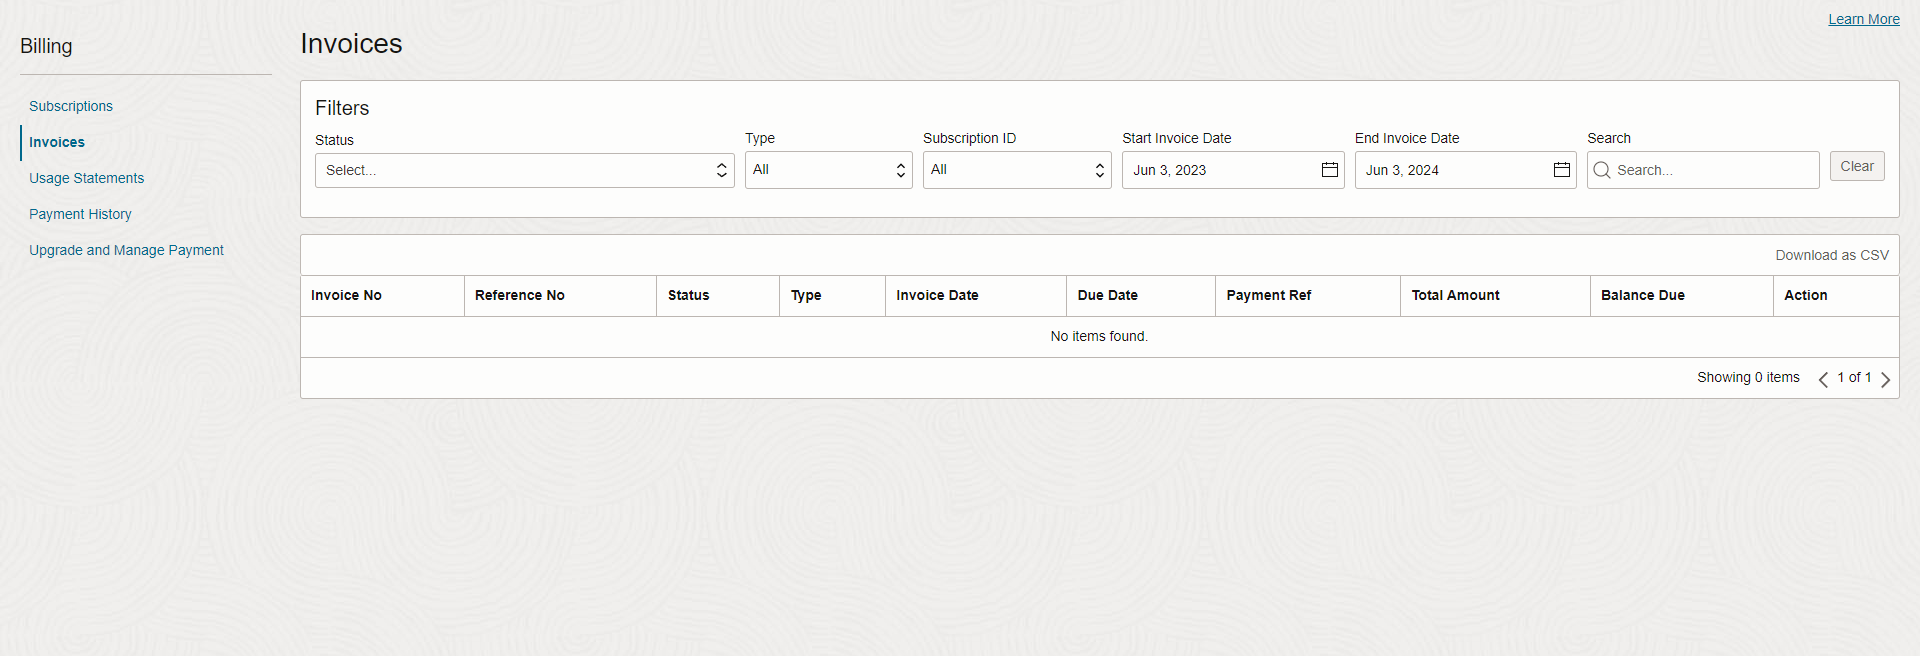The width and height of the screenshot is (1920, 656).
Task: Download the invoices as CSV
Action: coord(1832,255)
